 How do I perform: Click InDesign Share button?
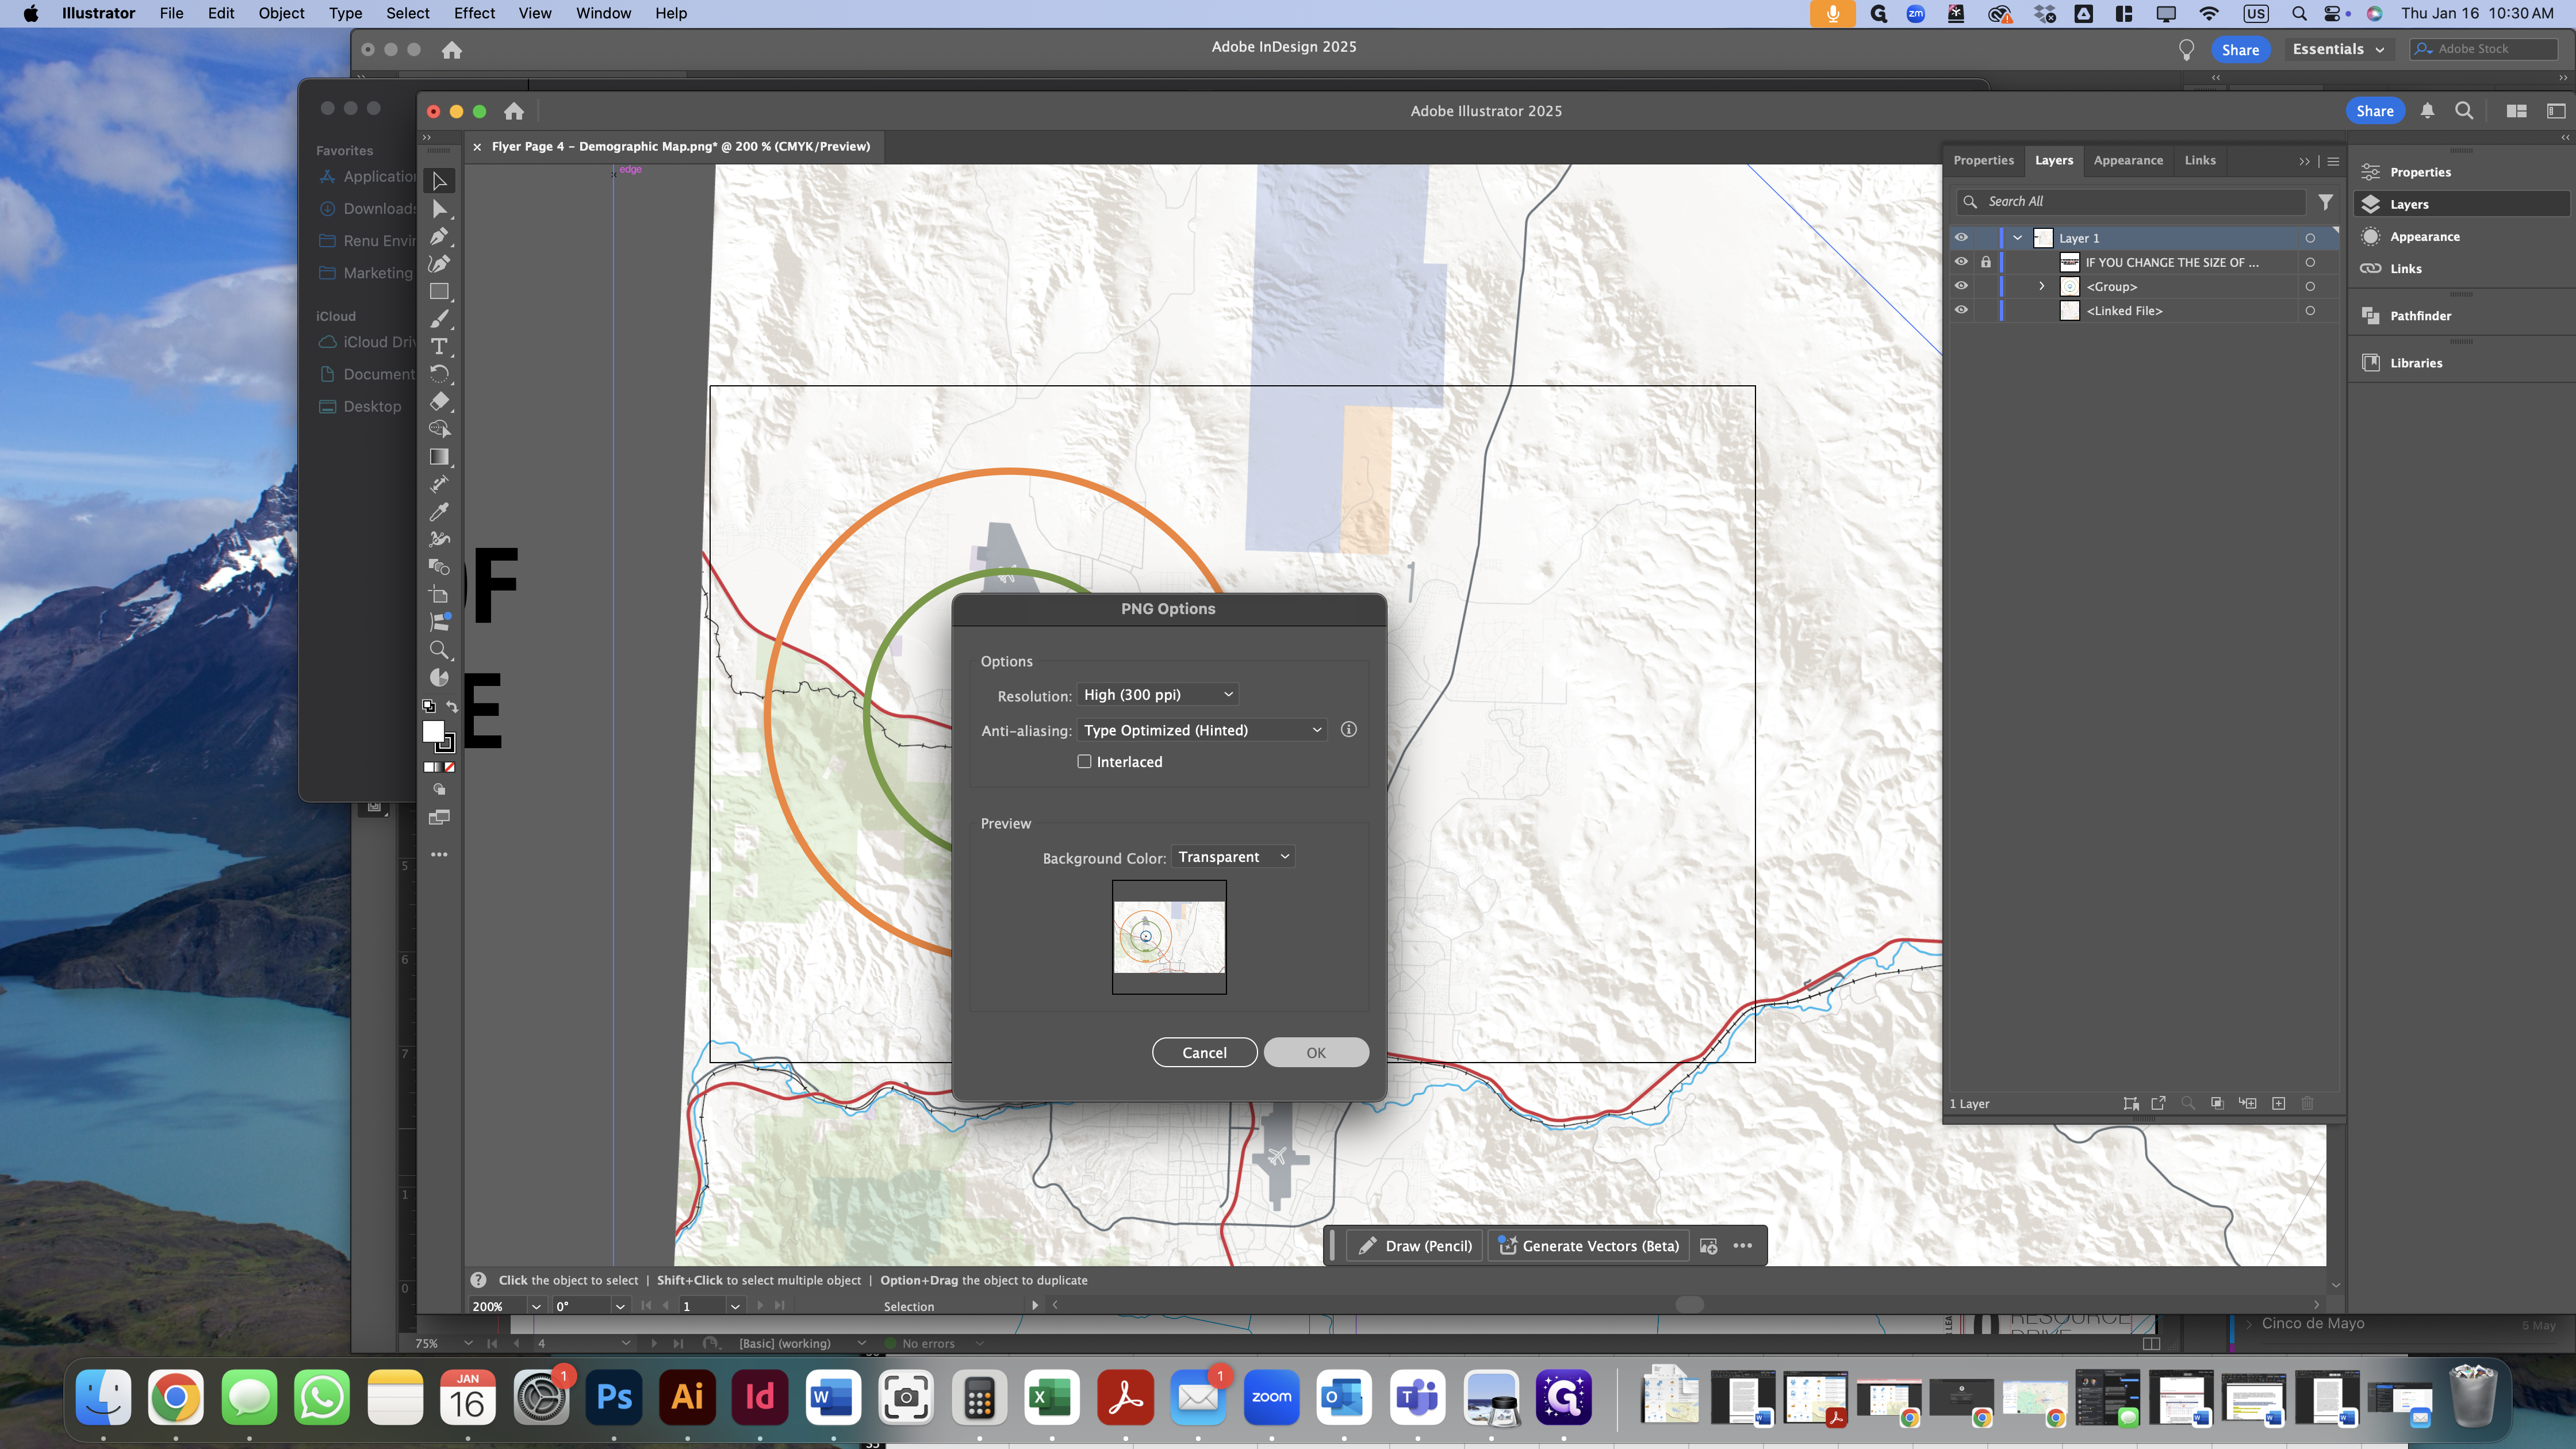[2240, 50]
